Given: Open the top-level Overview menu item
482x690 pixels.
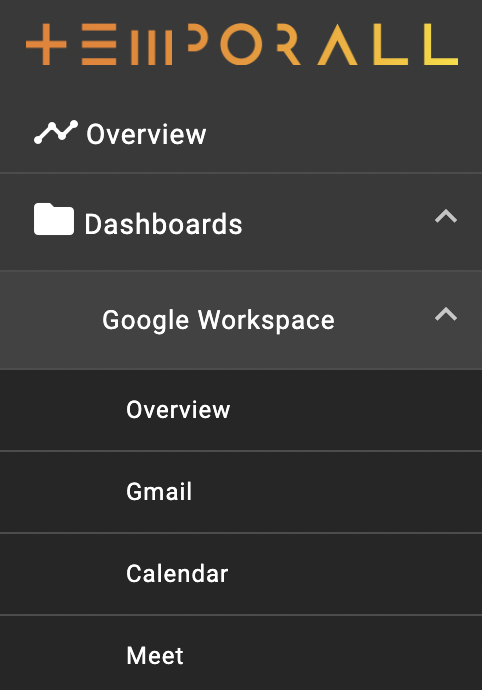Looking at the screenshot, I should pyautogui.click(x=241, y=134).
